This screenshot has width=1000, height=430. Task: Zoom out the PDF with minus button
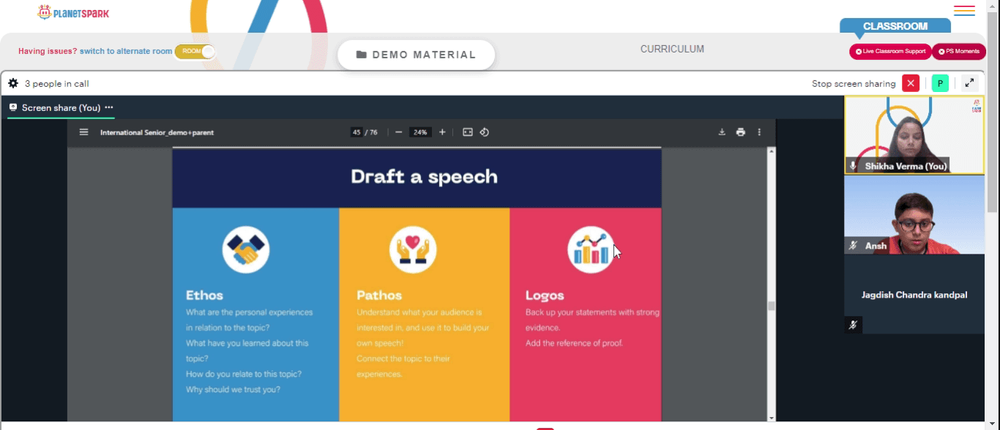click(x=399, y=132)
